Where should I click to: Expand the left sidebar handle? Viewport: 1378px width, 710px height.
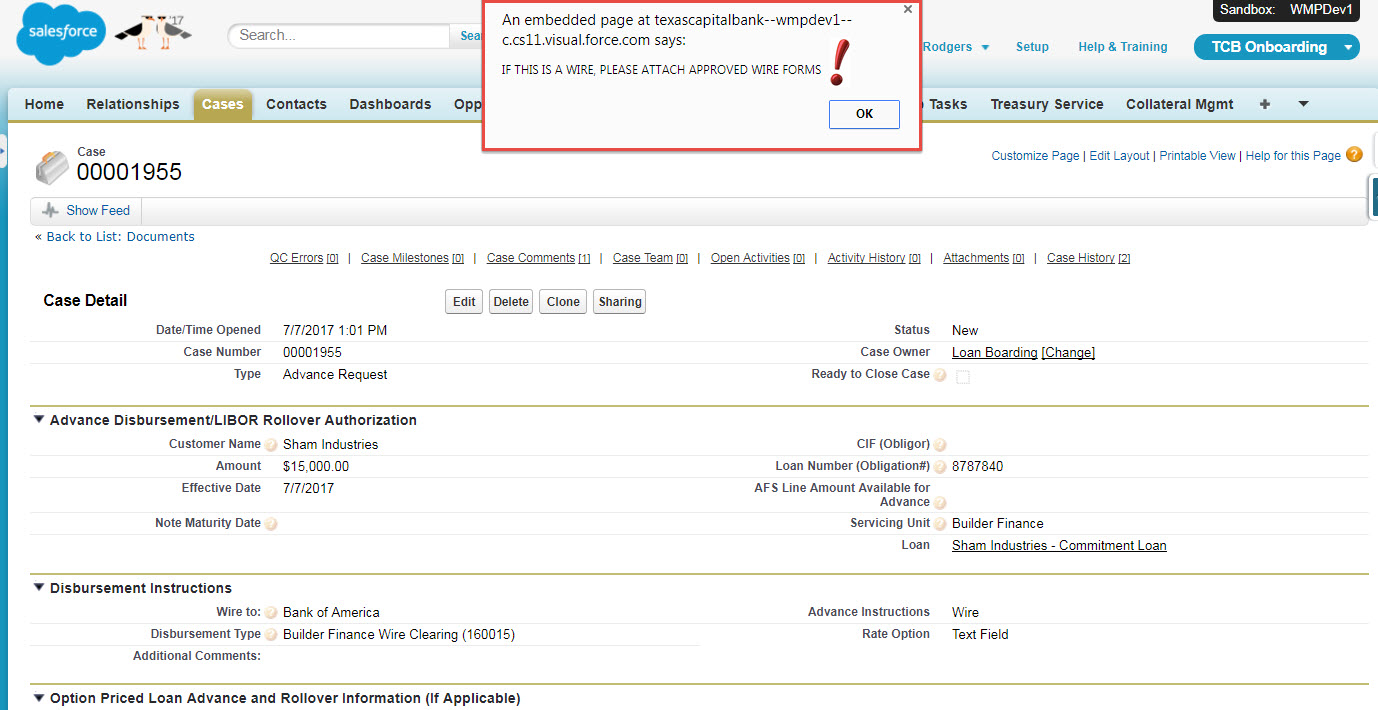tap(3, 150)
